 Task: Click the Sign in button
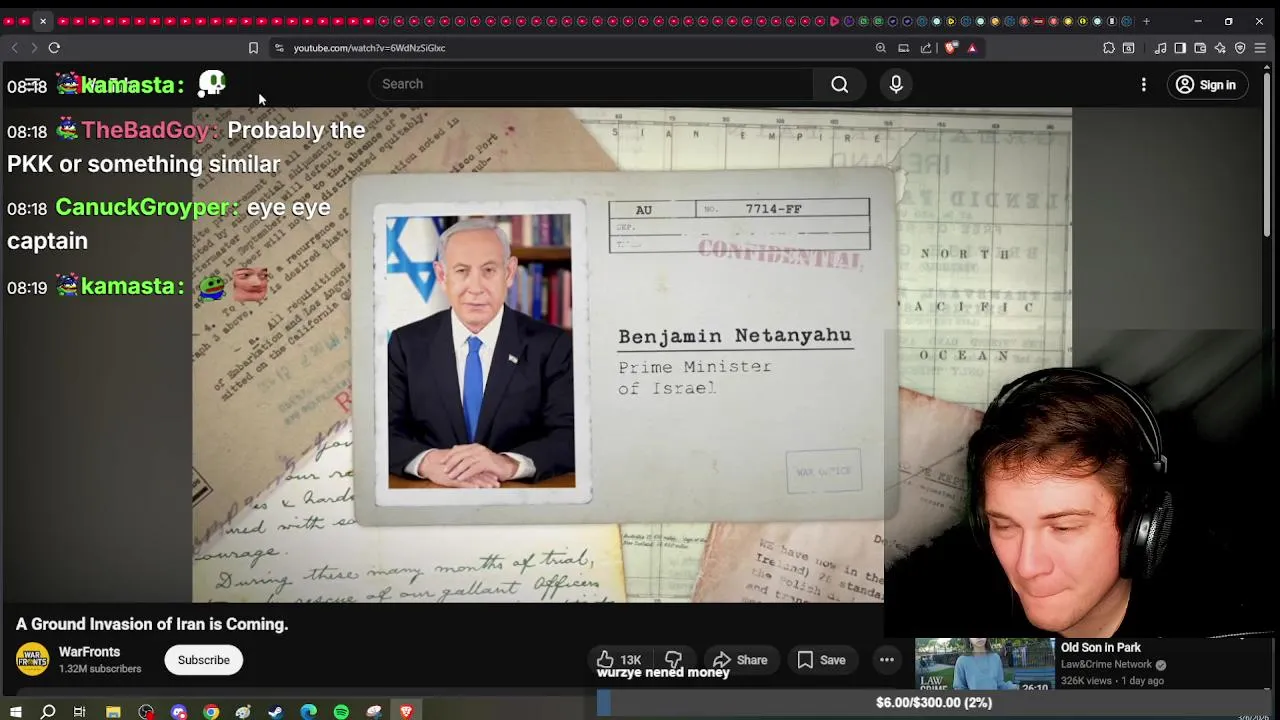(1206, 85)
